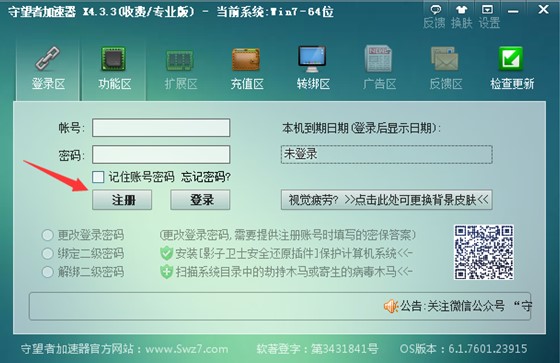Screen dimensions: 560x363
Task: Switch to the 功能区 chip tab
Action: click(114, 69)
